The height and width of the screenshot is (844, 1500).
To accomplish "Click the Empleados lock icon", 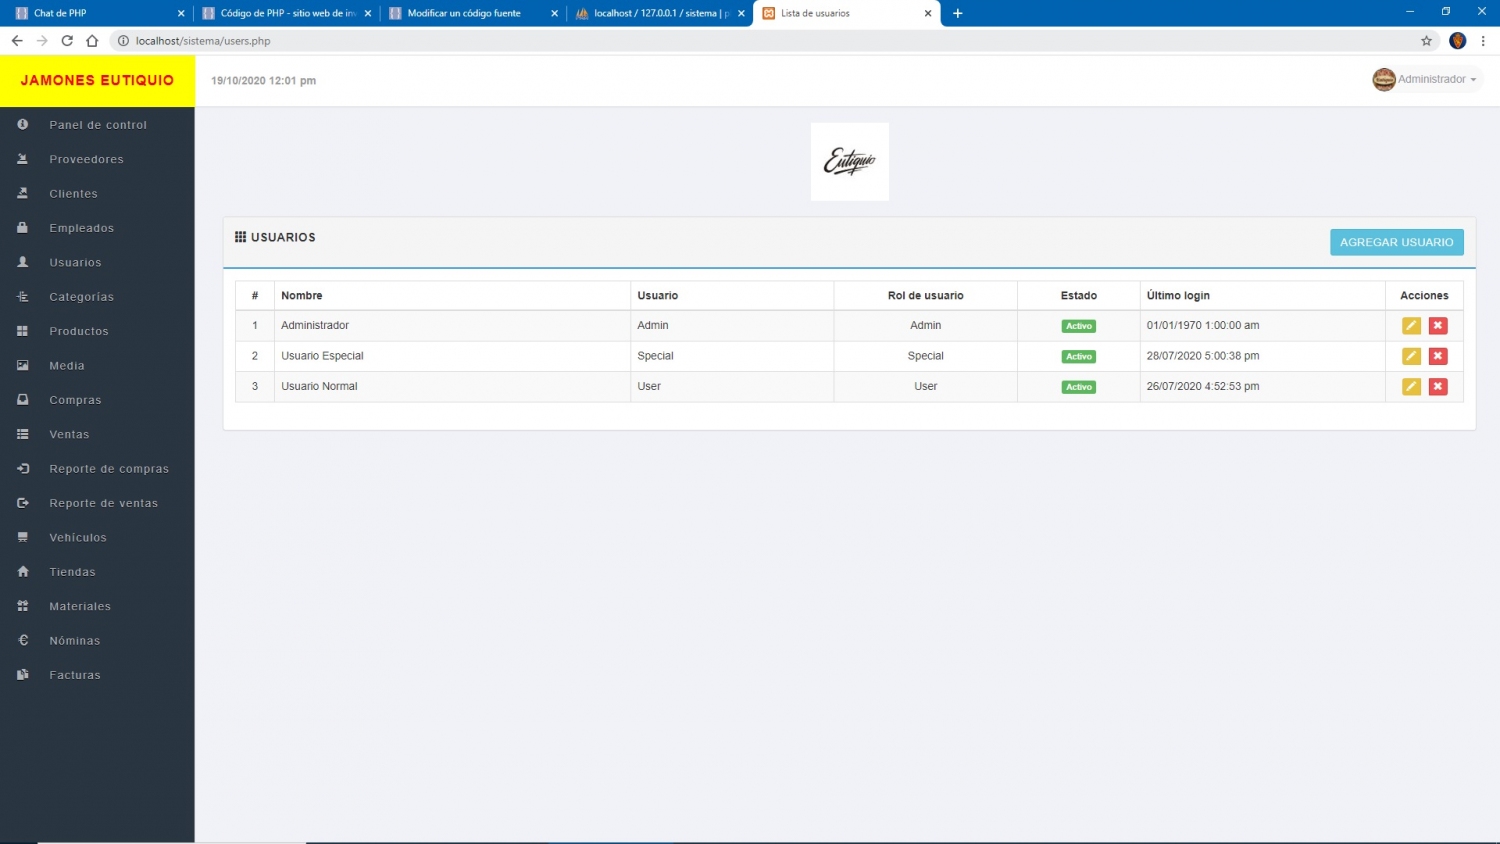I will pos(22,228).
